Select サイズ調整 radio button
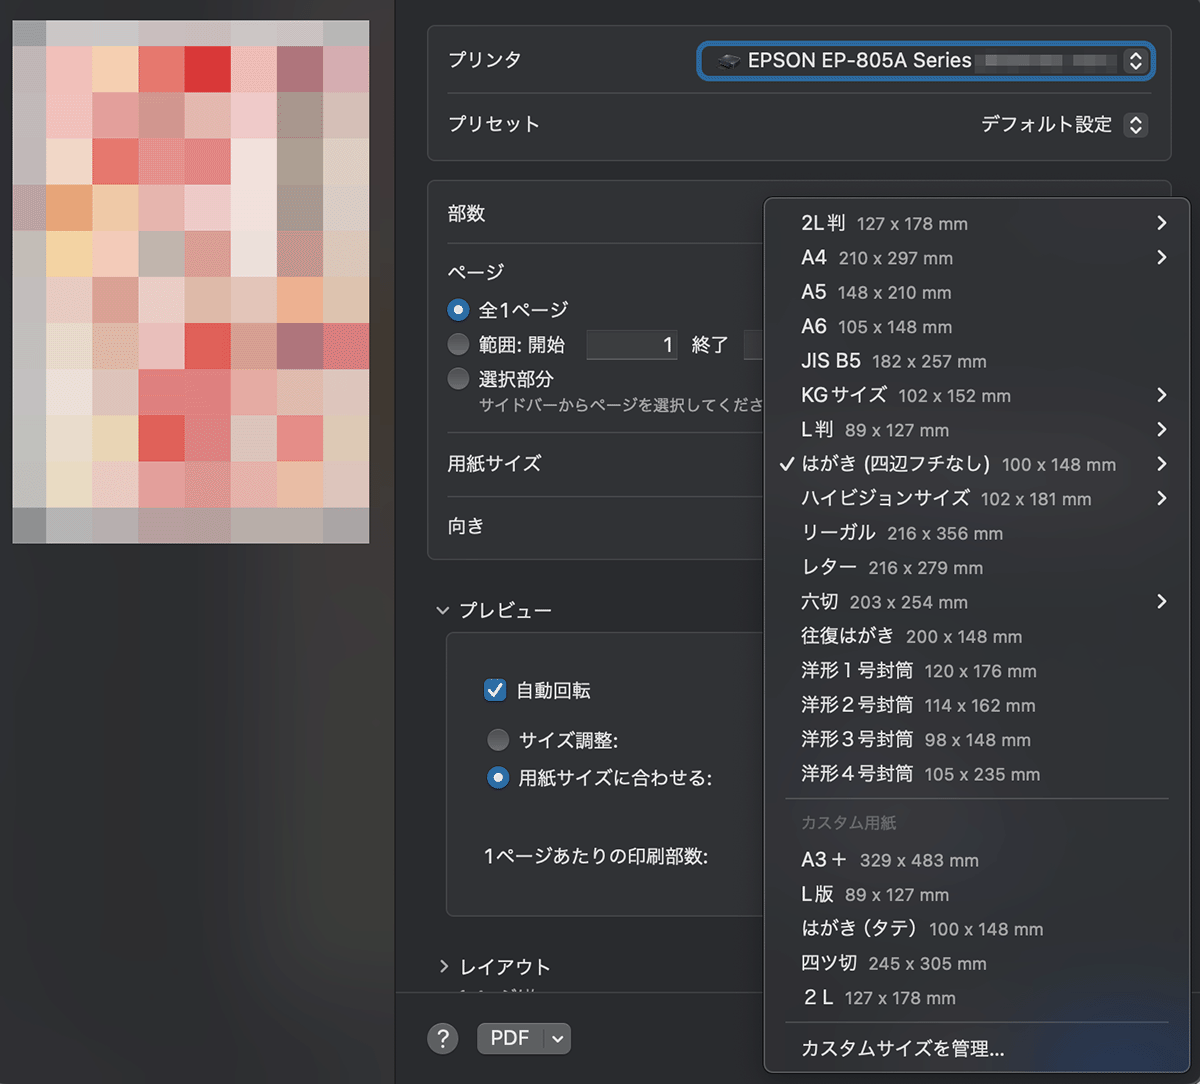Screen dimensions: 1200x1084 [x=498, y=740]
